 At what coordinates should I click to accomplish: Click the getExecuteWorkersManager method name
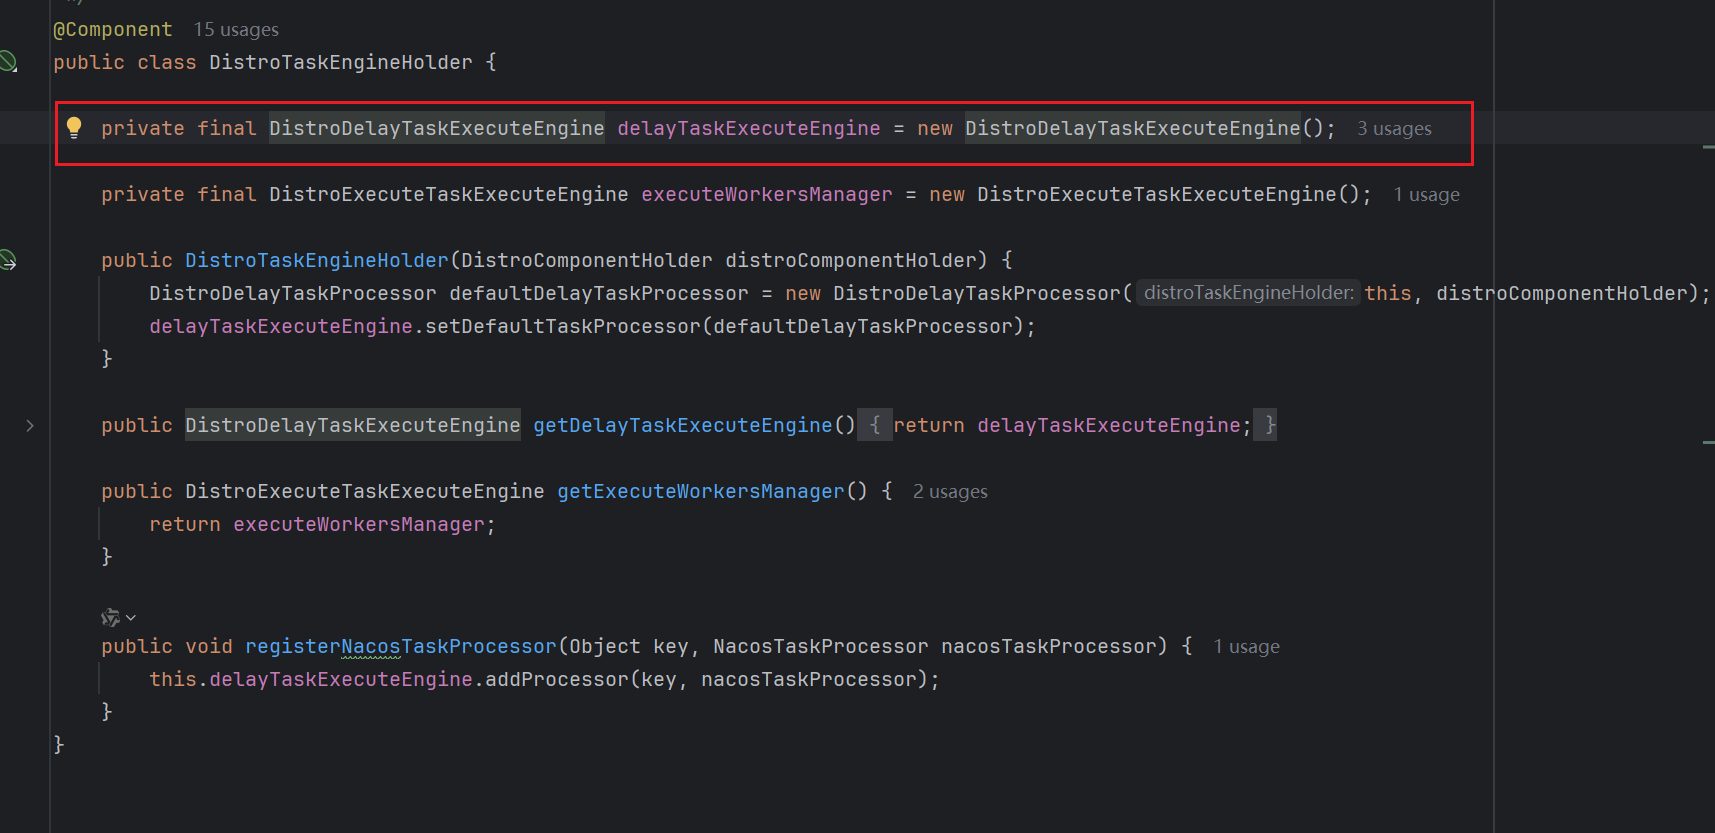[700, 492]
